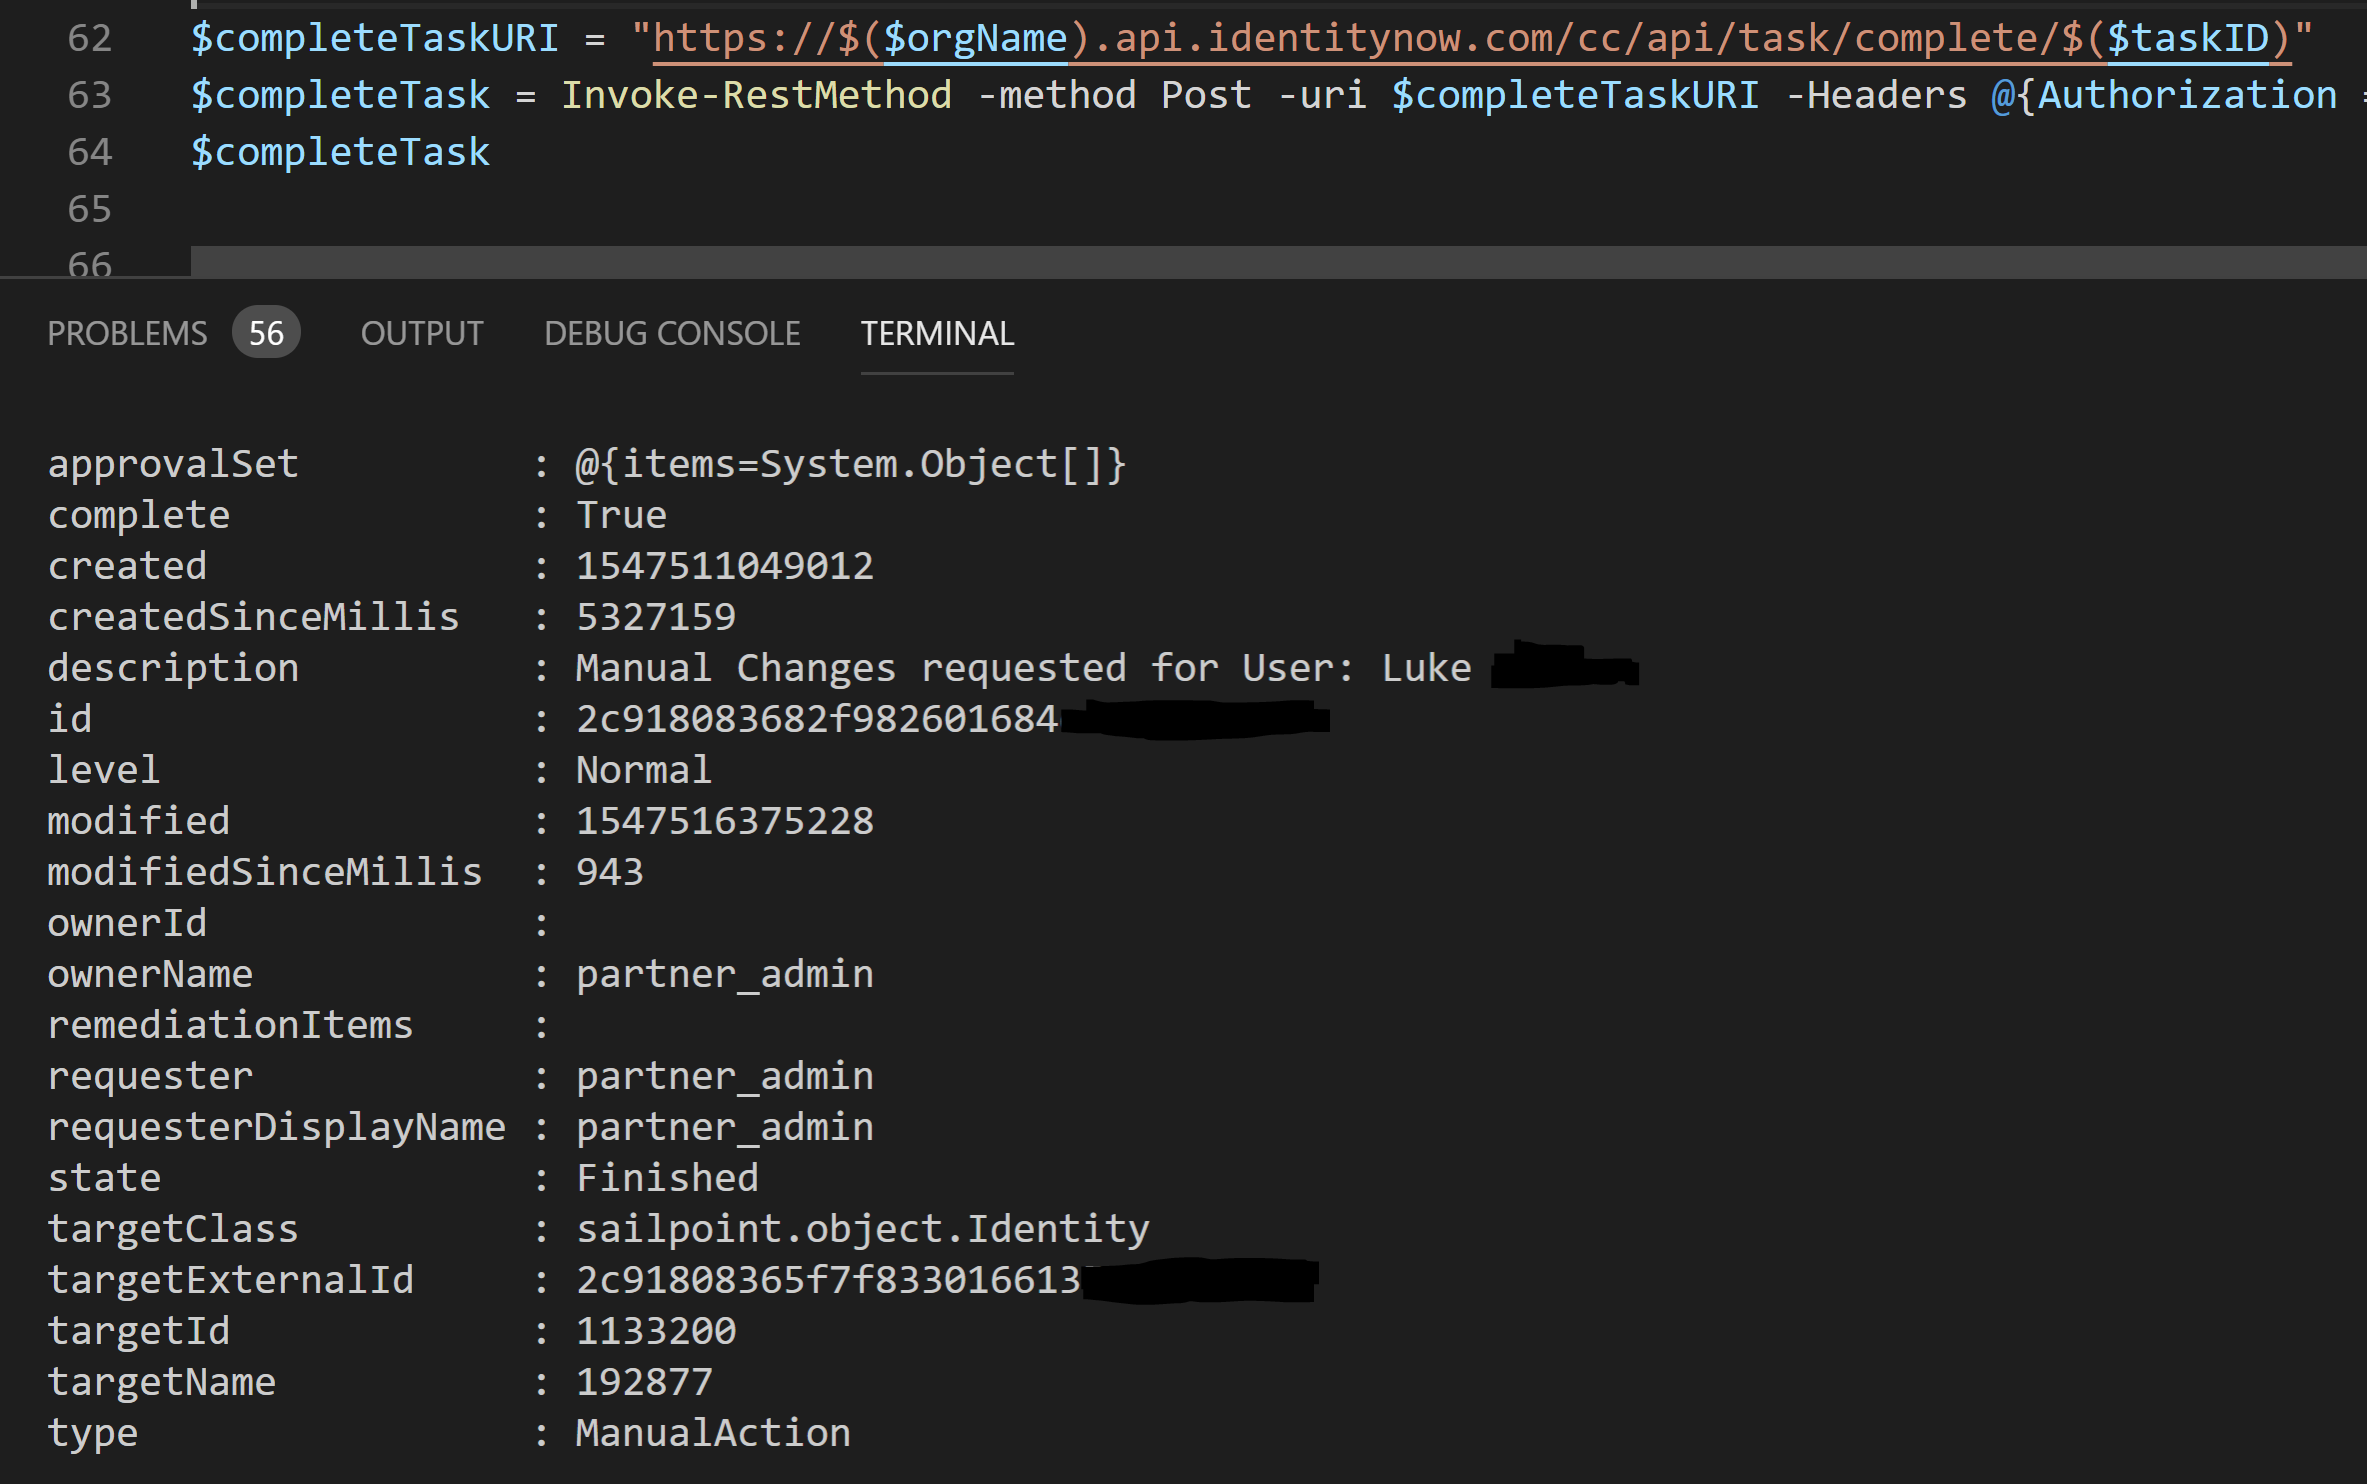2367x1484 pixels.
Task: Click the -Headers parameter on line 63
Action: [x=1876, y=96]
